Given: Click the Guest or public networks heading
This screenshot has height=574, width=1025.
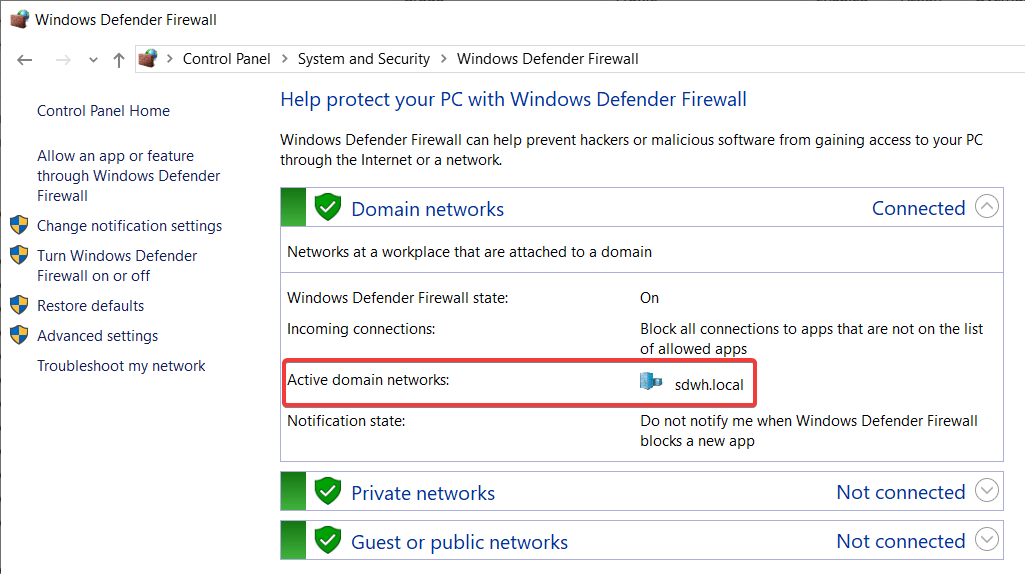Looking at the screenshot, I should pos(459,542).
